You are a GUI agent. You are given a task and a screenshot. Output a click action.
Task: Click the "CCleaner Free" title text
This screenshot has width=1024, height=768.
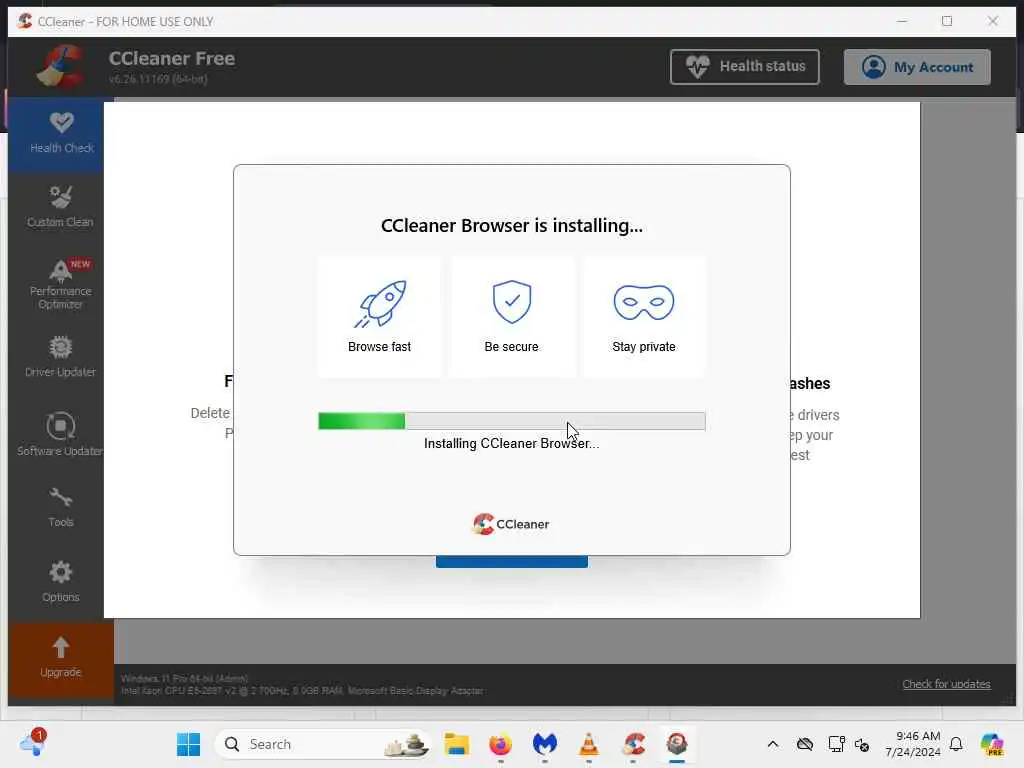pos(172,59)
